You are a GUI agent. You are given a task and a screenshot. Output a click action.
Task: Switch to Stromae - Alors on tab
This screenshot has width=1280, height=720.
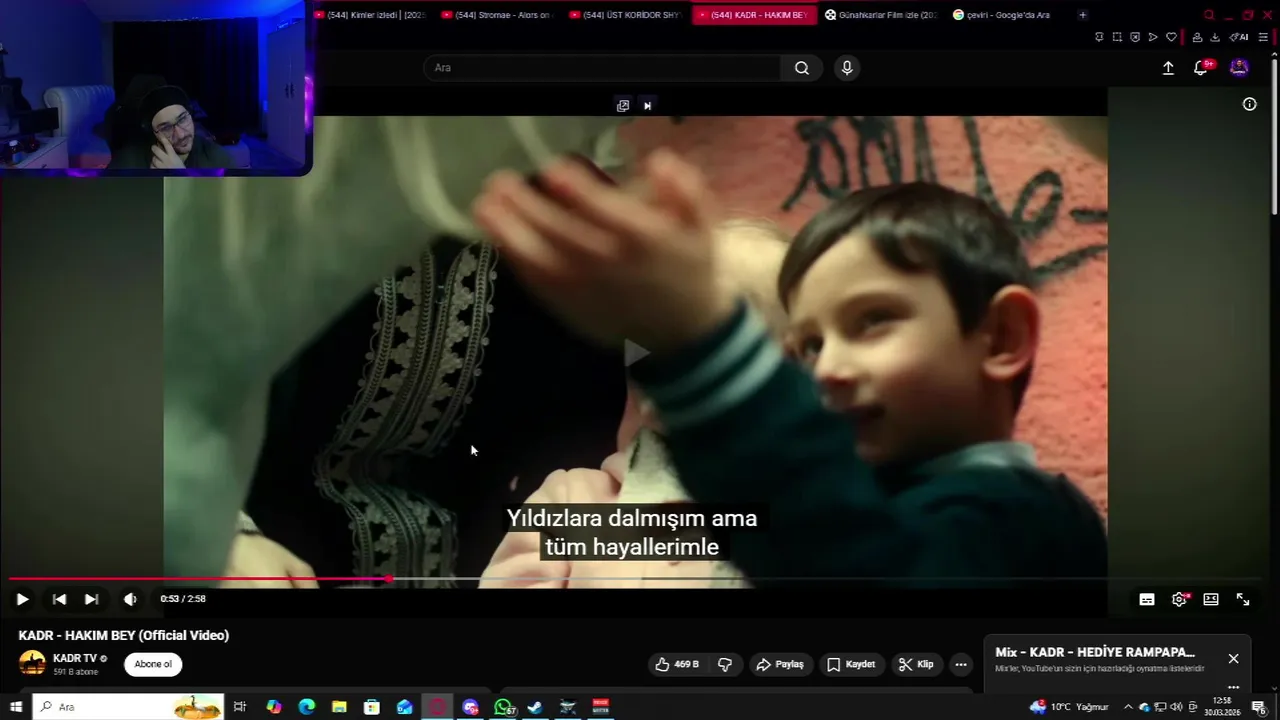[497, 15]
